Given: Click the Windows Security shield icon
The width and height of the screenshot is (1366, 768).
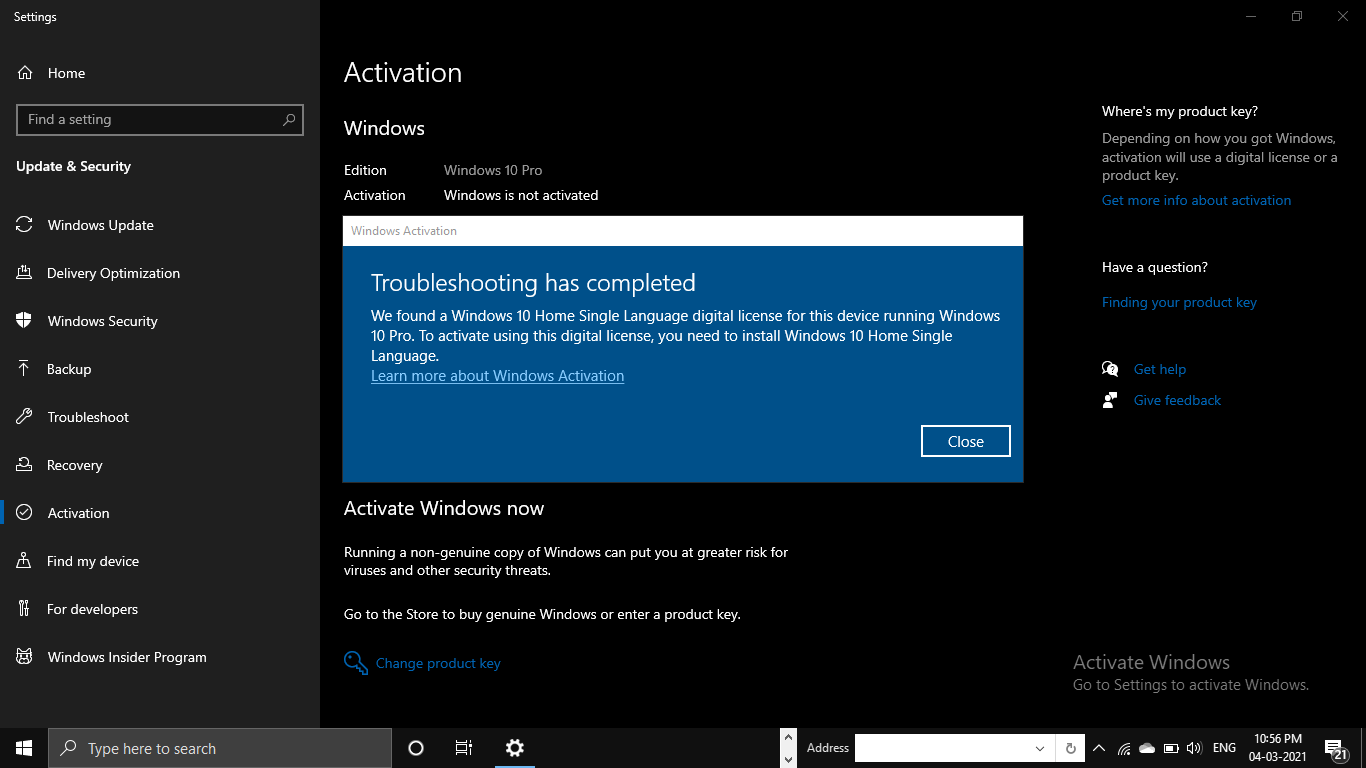Looking at the screenshot, I should 24,321.
